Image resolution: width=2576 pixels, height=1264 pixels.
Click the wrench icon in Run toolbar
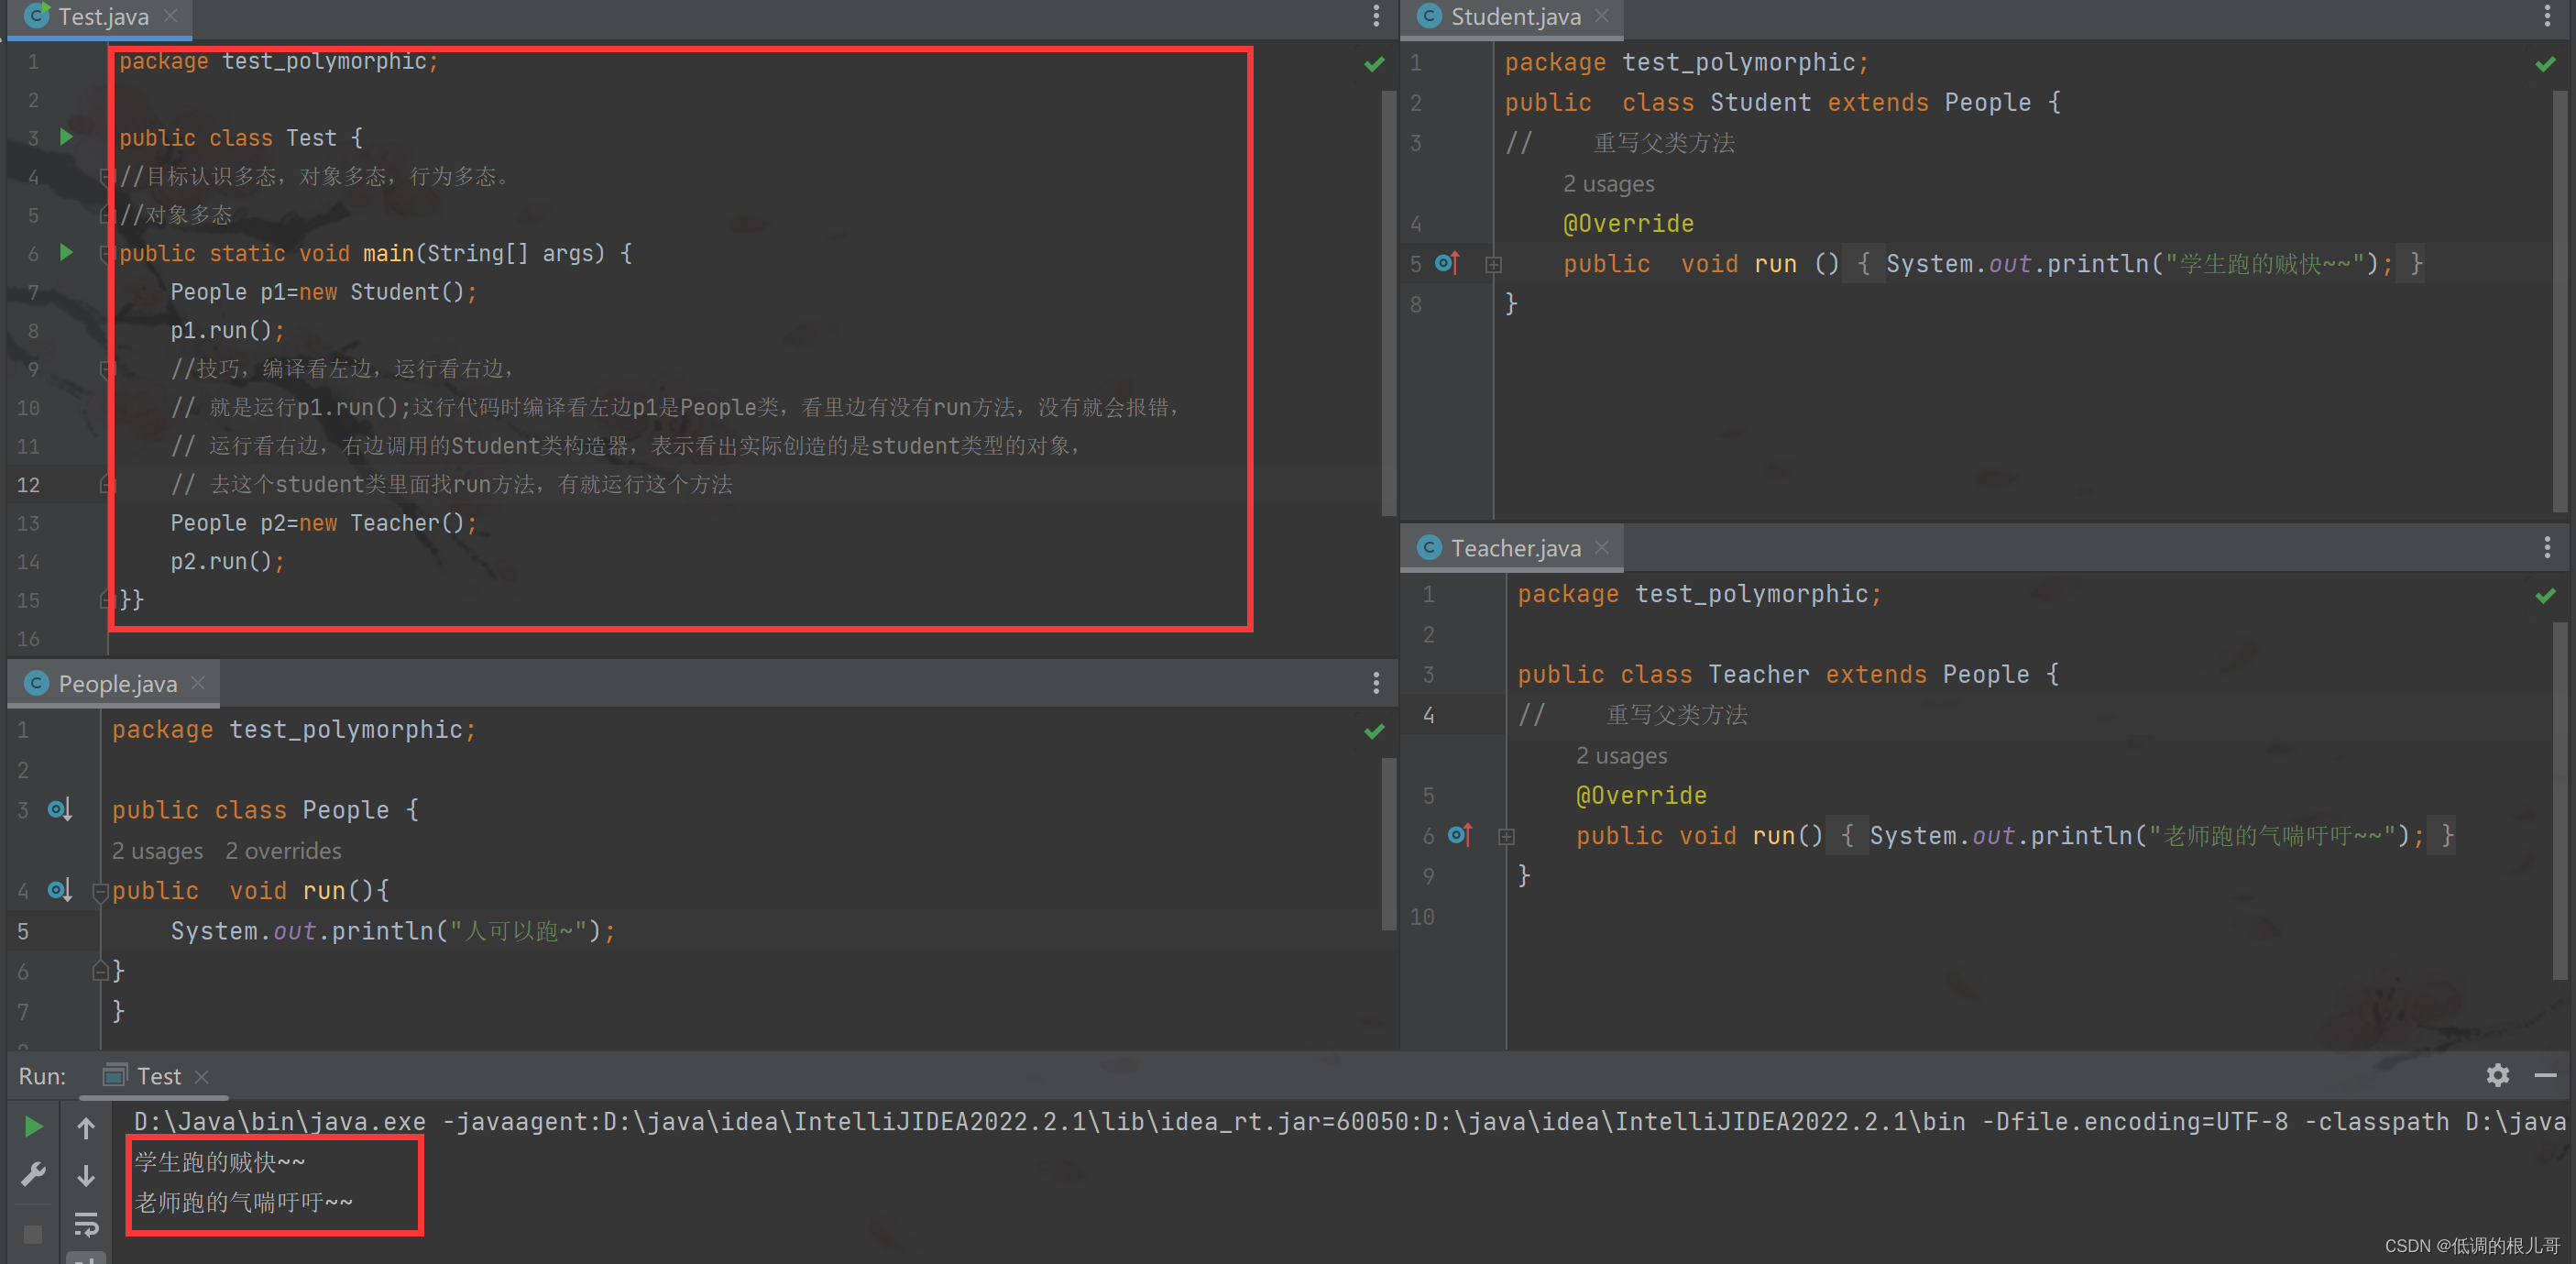(x=33, y=1174)
